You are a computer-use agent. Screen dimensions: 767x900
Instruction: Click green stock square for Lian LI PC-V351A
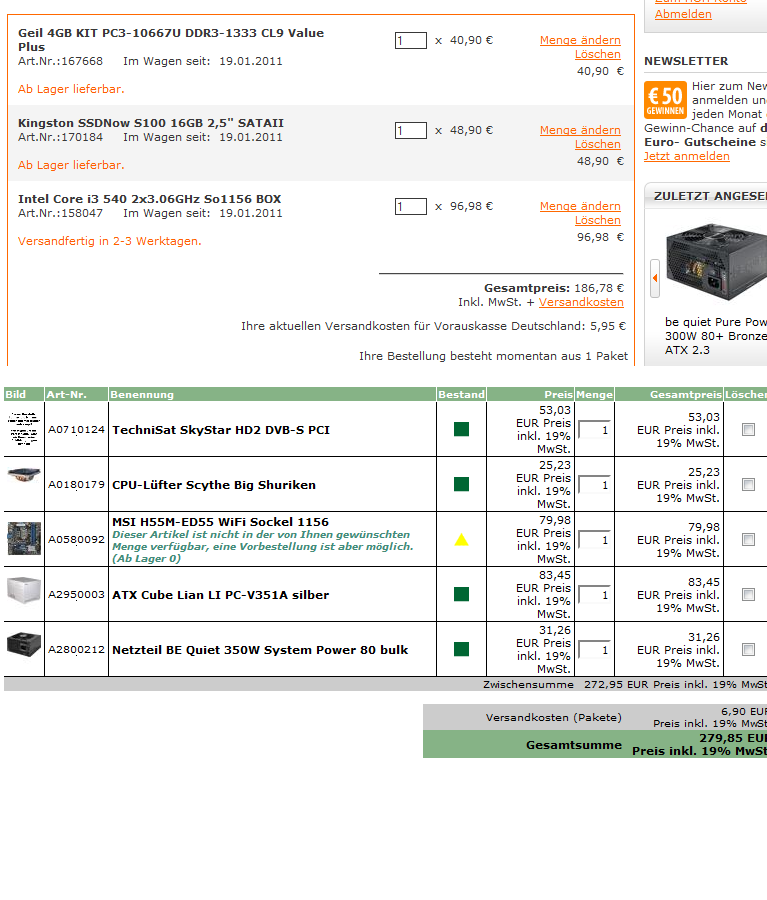[461, 594]
